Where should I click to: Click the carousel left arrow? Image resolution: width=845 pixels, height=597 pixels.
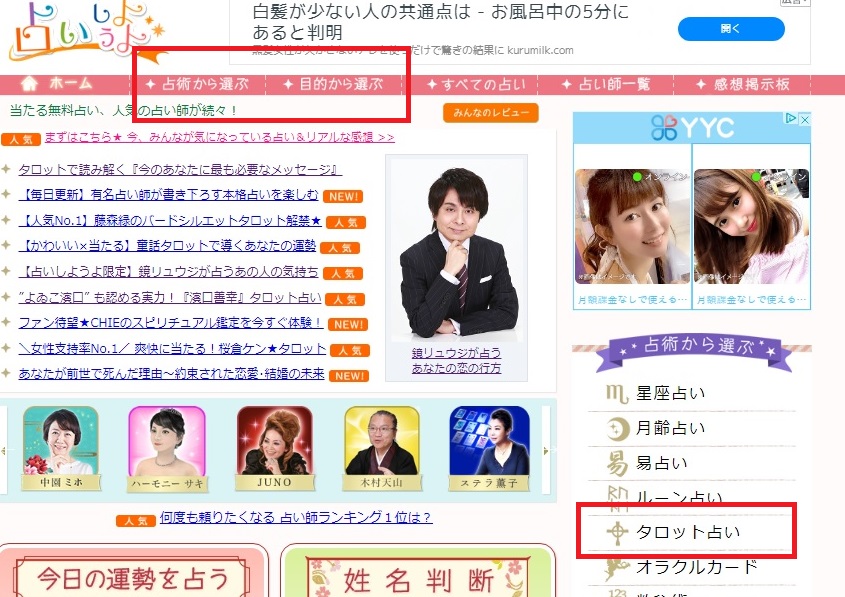[4, 450]
